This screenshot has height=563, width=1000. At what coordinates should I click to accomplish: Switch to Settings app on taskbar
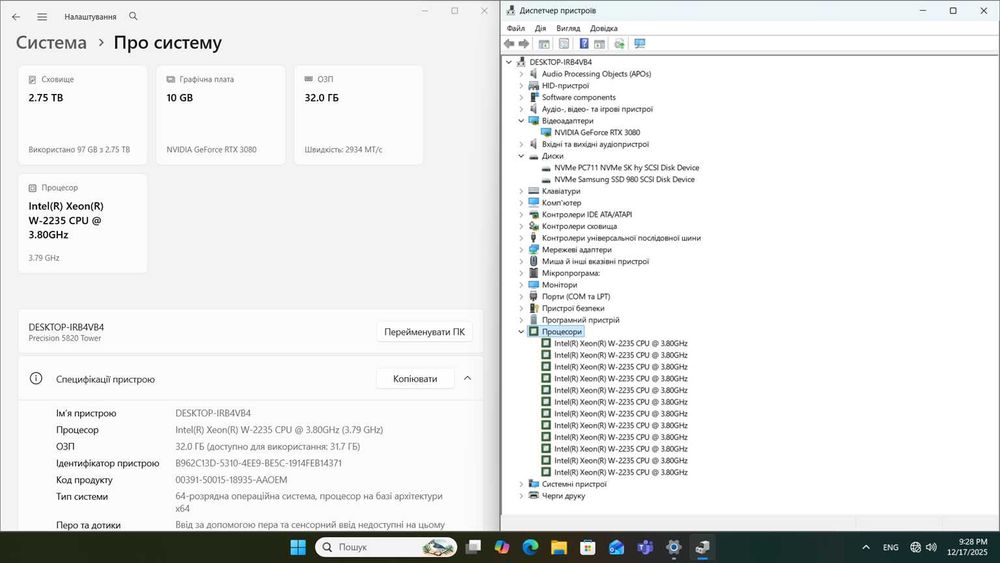673,547
